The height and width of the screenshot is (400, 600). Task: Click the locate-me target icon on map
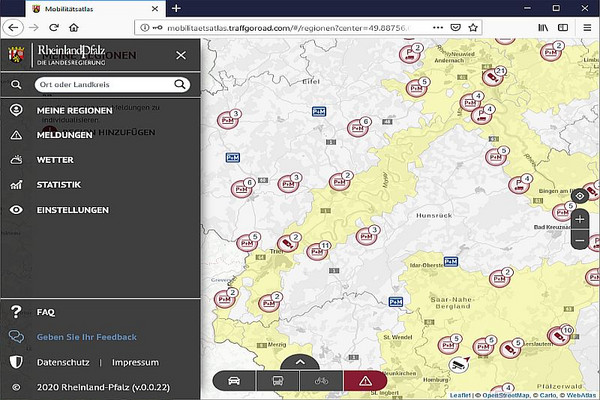(580, 196)
